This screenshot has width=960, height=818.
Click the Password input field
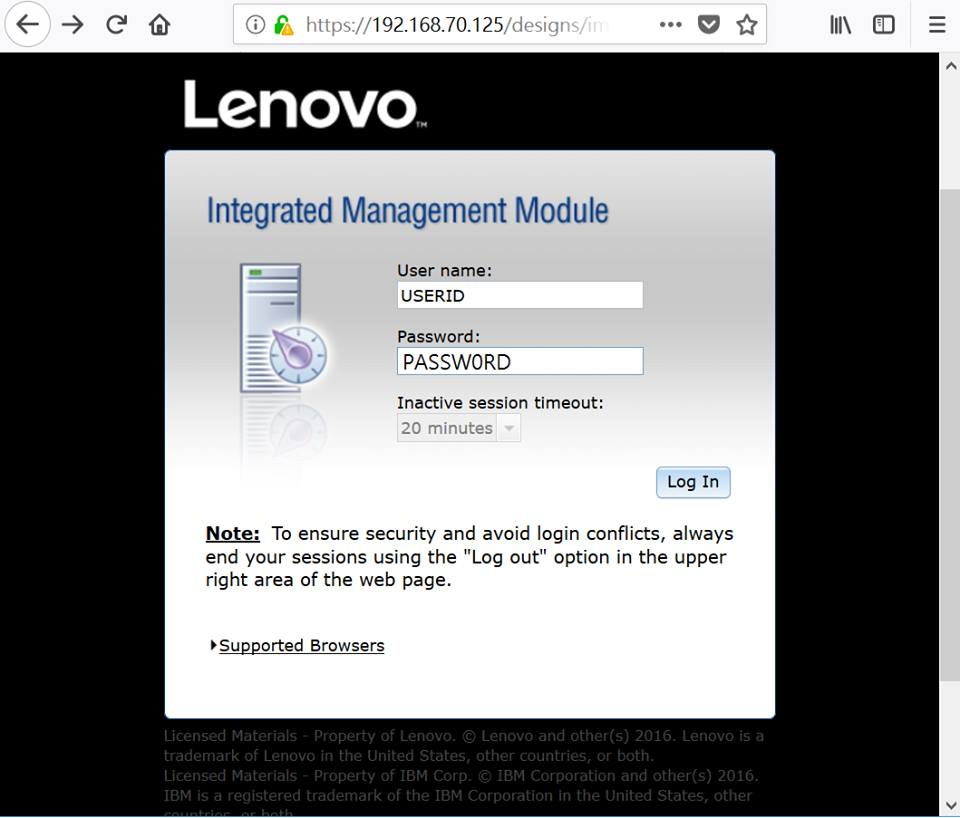click(519, 362)
